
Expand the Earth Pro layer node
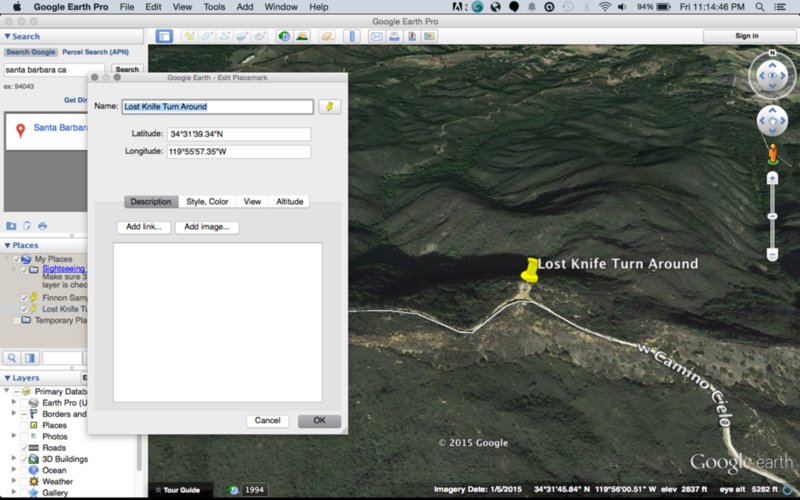(14, 402)
